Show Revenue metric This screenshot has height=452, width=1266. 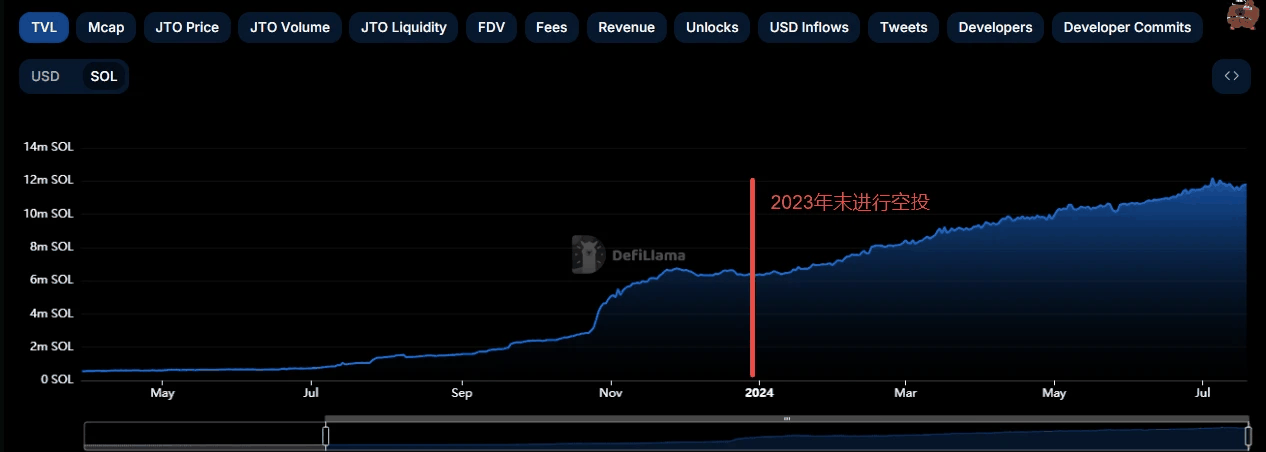click(x=626, y=27)
